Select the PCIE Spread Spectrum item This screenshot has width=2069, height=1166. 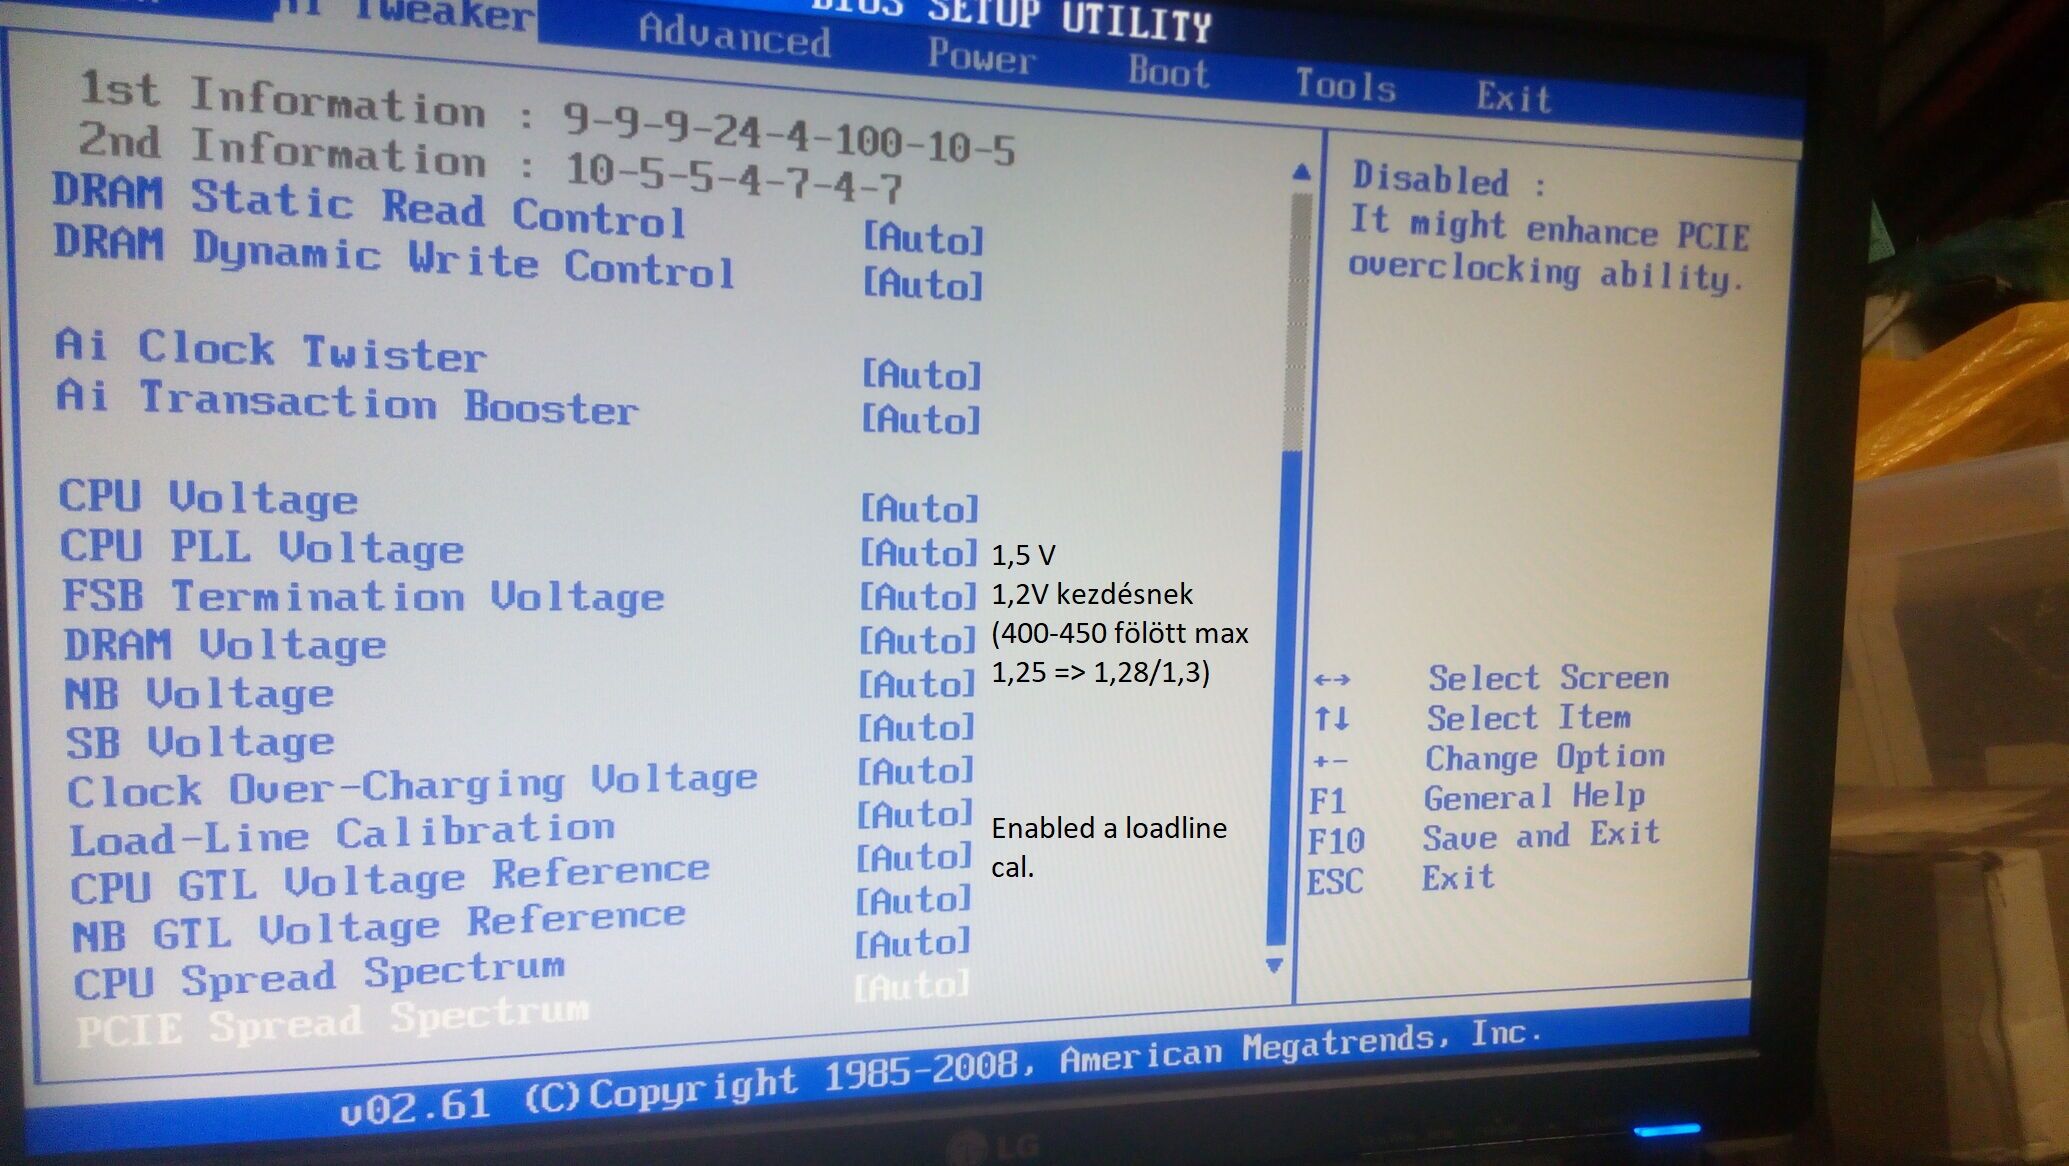[x=332, y=1022]
